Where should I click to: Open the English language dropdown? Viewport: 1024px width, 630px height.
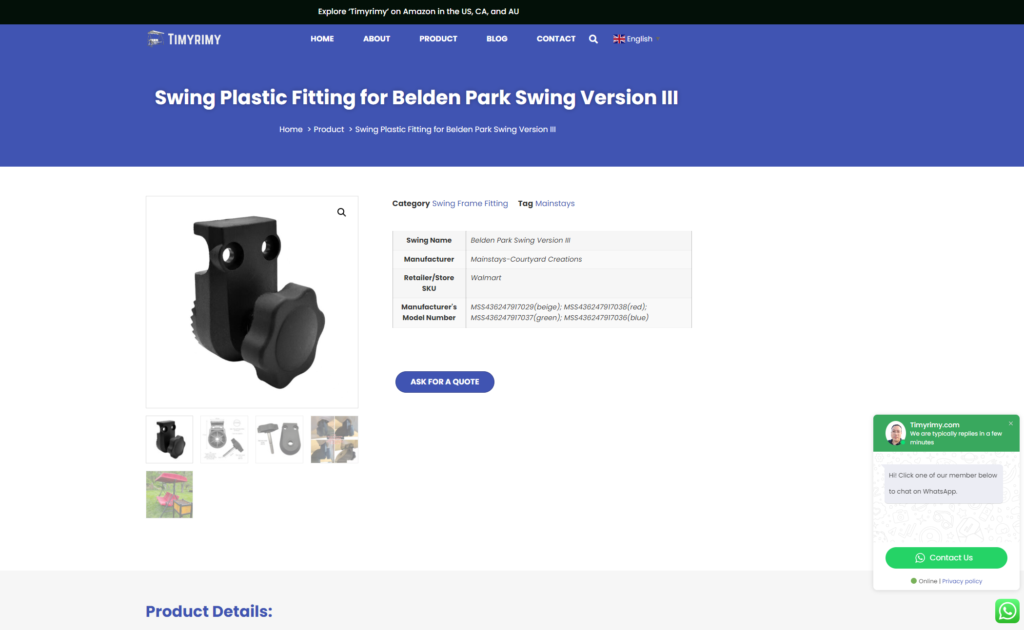point(637,39)
